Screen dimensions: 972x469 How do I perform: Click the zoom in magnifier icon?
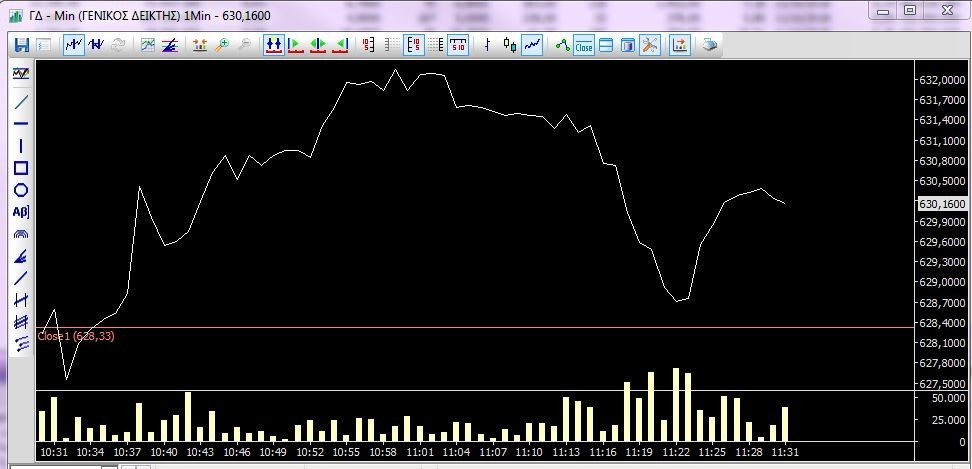(222, 45)
